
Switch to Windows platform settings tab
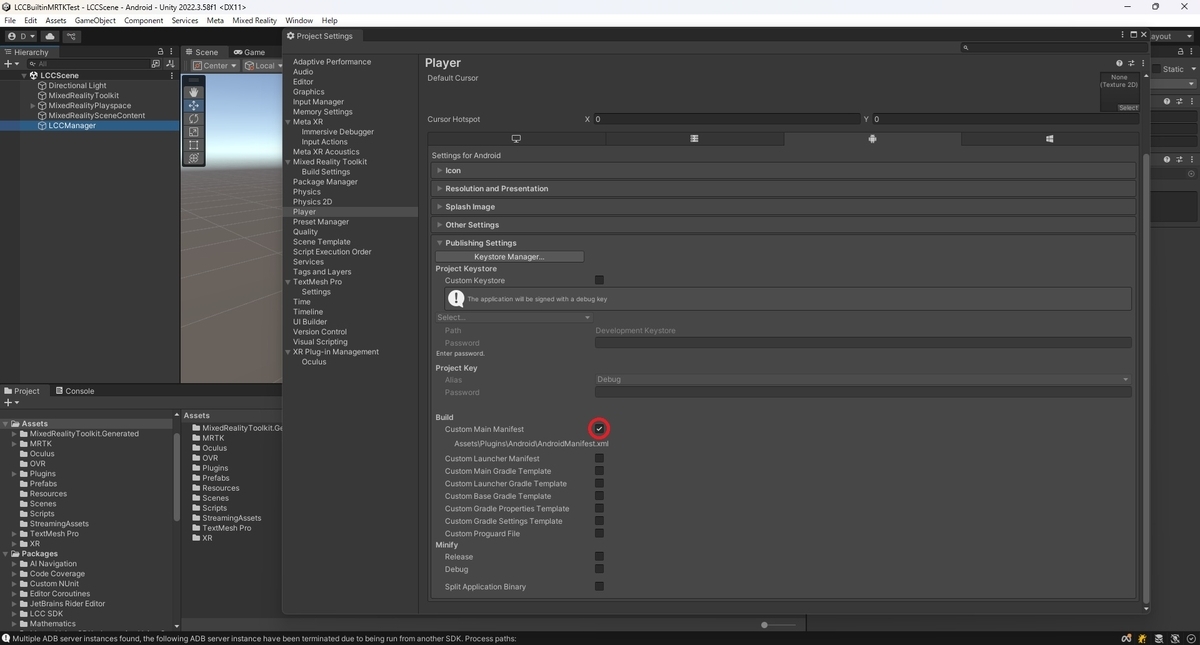pyautogui.click(x=1049, y=139)
